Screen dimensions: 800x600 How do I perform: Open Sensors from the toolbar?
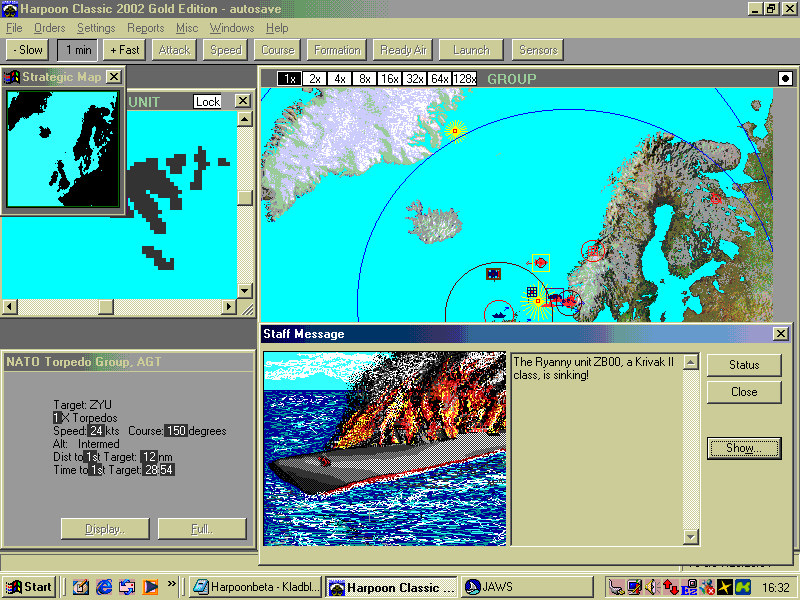538,50
